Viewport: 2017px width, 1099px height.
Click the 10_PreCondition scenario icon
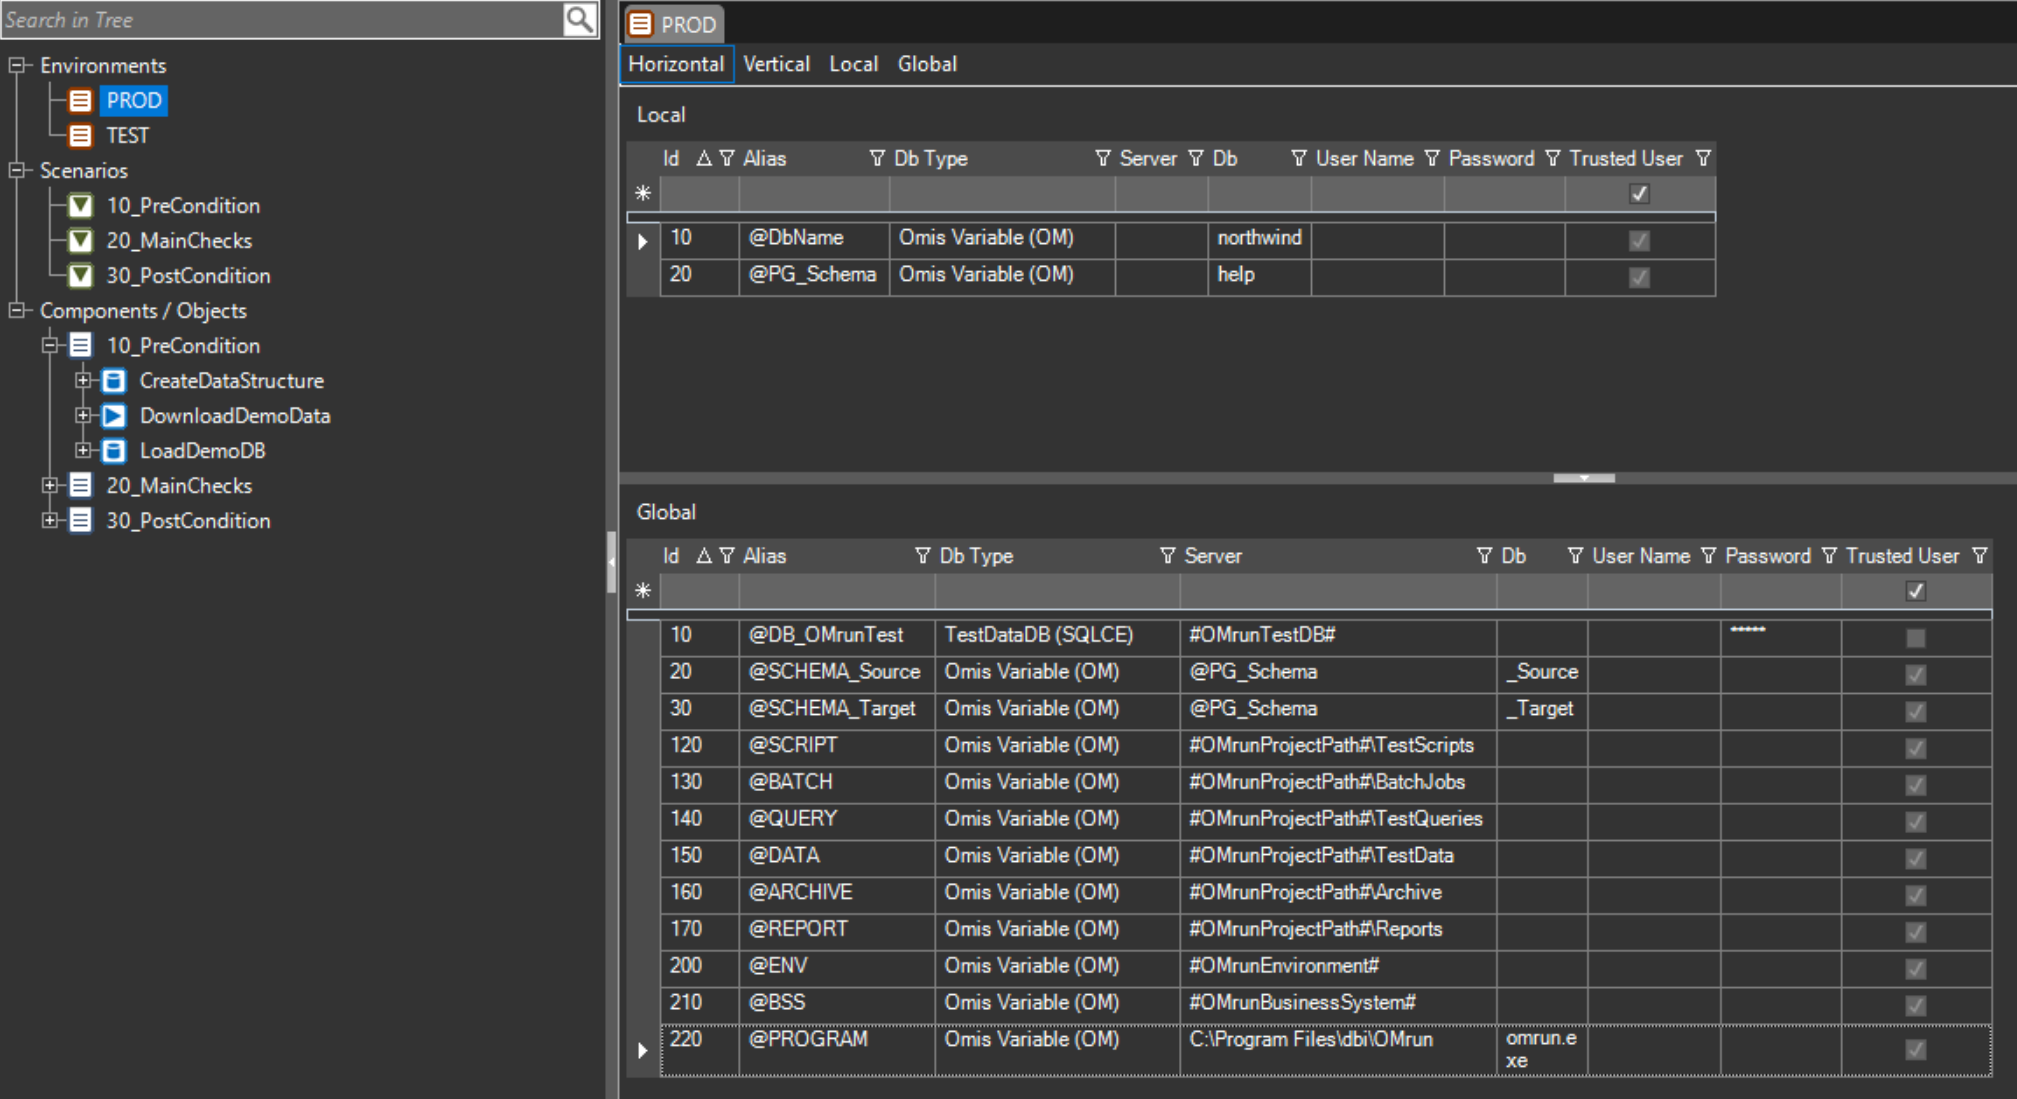(x=82, y=205)
